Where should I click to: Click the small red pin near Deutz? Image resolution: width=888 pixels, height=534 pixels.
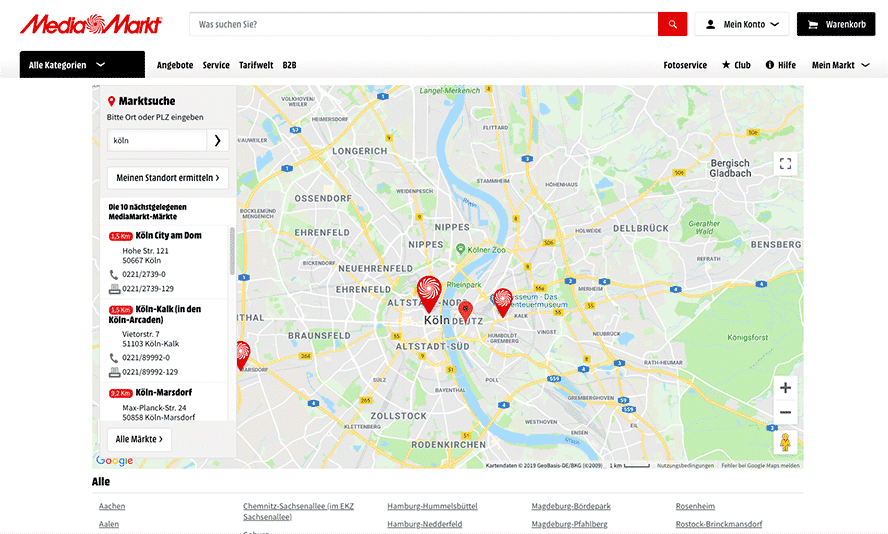tap(466, 311)
